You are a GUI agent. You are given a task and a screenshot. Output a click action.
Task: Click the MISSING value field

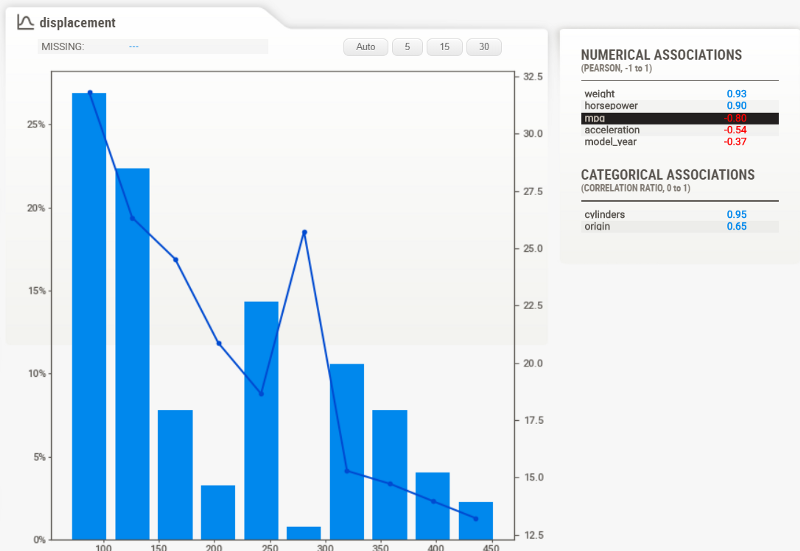click(x=153, y=46)
